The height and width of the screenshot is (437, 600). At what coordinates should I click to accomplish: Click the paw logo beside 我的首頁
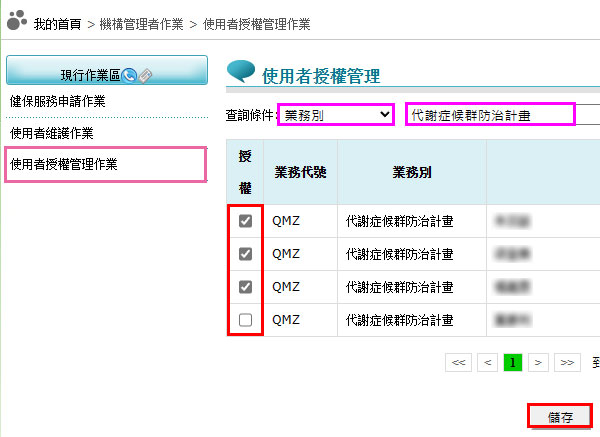[17, 20]
